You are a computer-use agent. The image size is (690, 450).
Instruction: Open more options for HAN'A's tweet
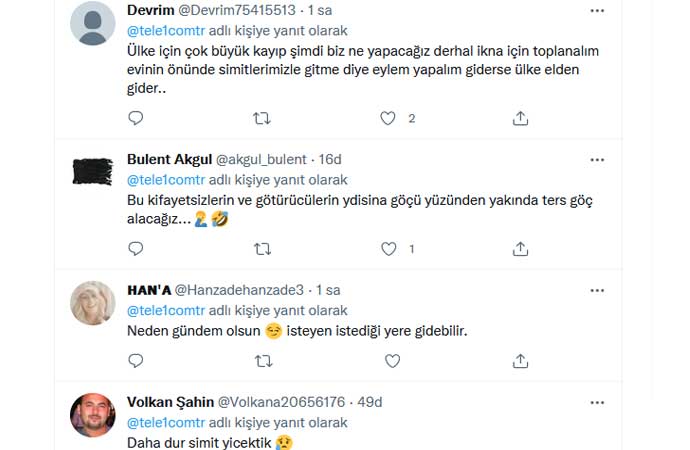pyautogui.click(x=597, y=290)
